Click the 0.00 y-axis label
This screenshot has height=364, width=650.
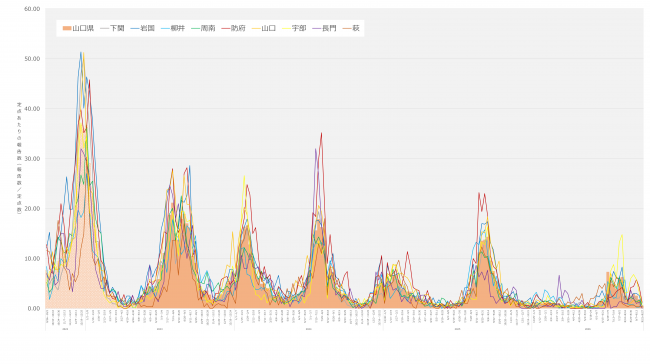34,308
